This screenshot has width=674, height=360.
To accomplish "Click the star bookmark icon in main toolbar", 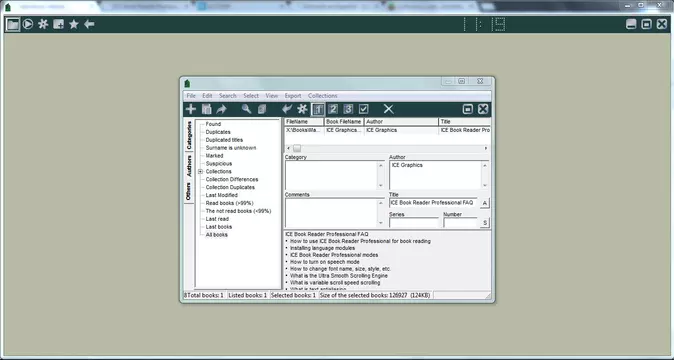I will coord(74,24).
